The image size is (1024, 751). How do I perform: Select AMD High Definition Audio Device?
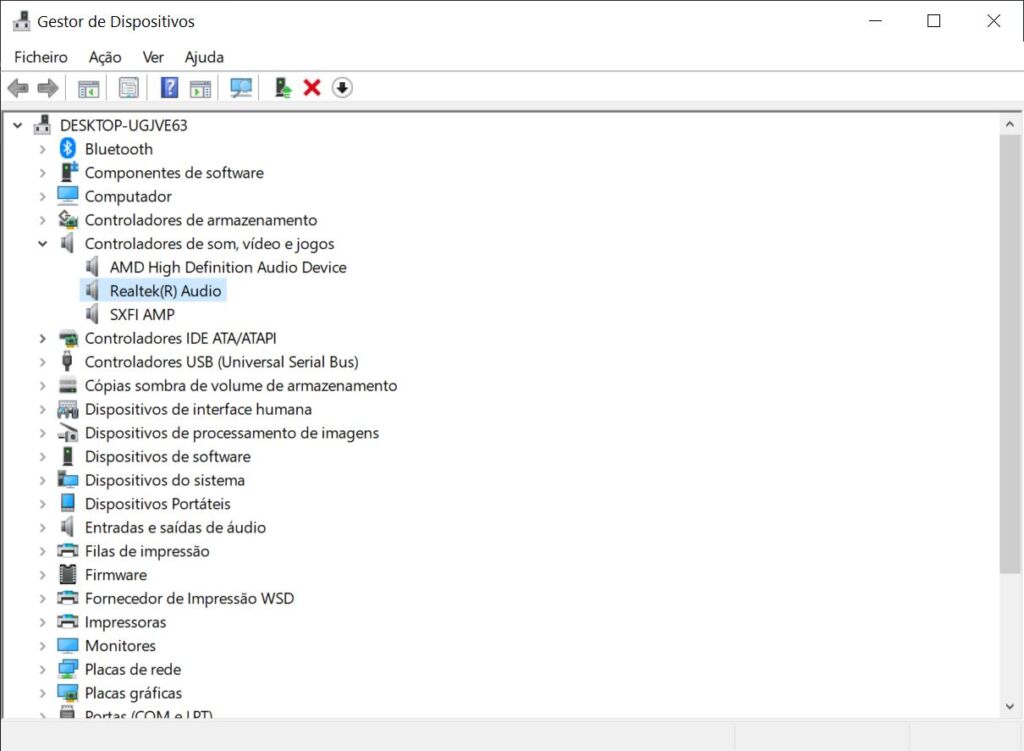(x=227, y=267)
